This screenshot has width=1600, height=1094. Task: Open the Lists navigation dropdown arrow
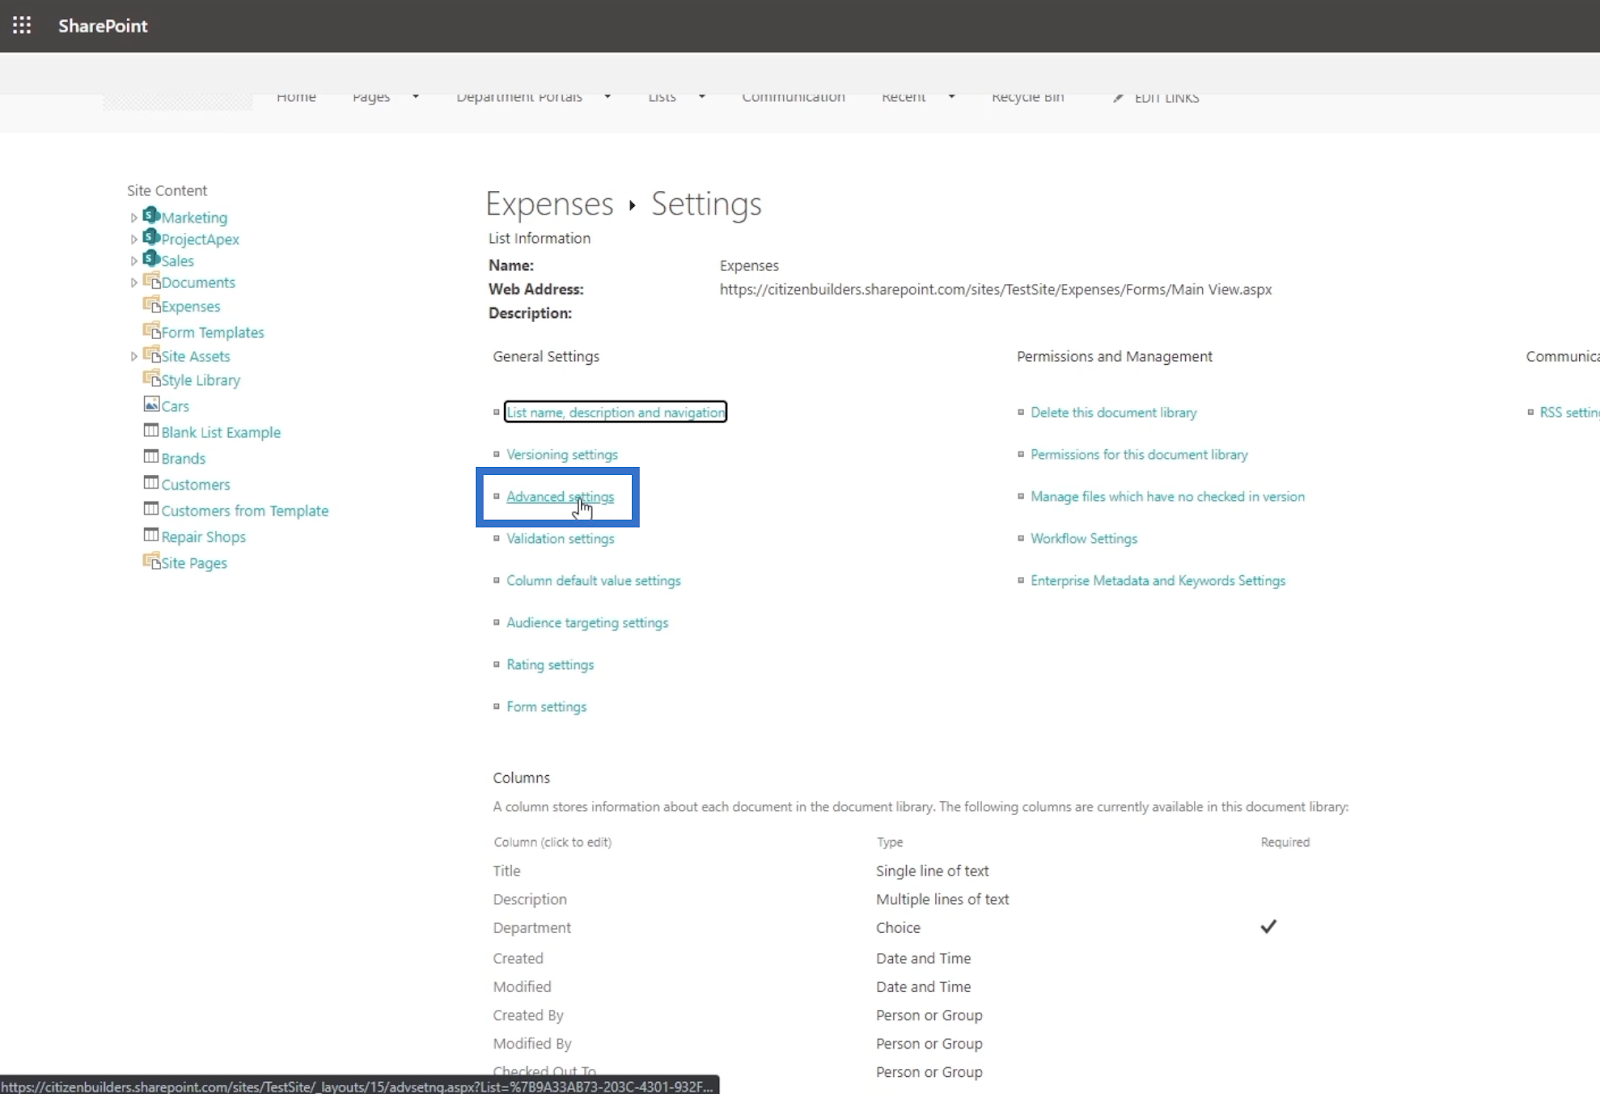(x=702, y=97)
